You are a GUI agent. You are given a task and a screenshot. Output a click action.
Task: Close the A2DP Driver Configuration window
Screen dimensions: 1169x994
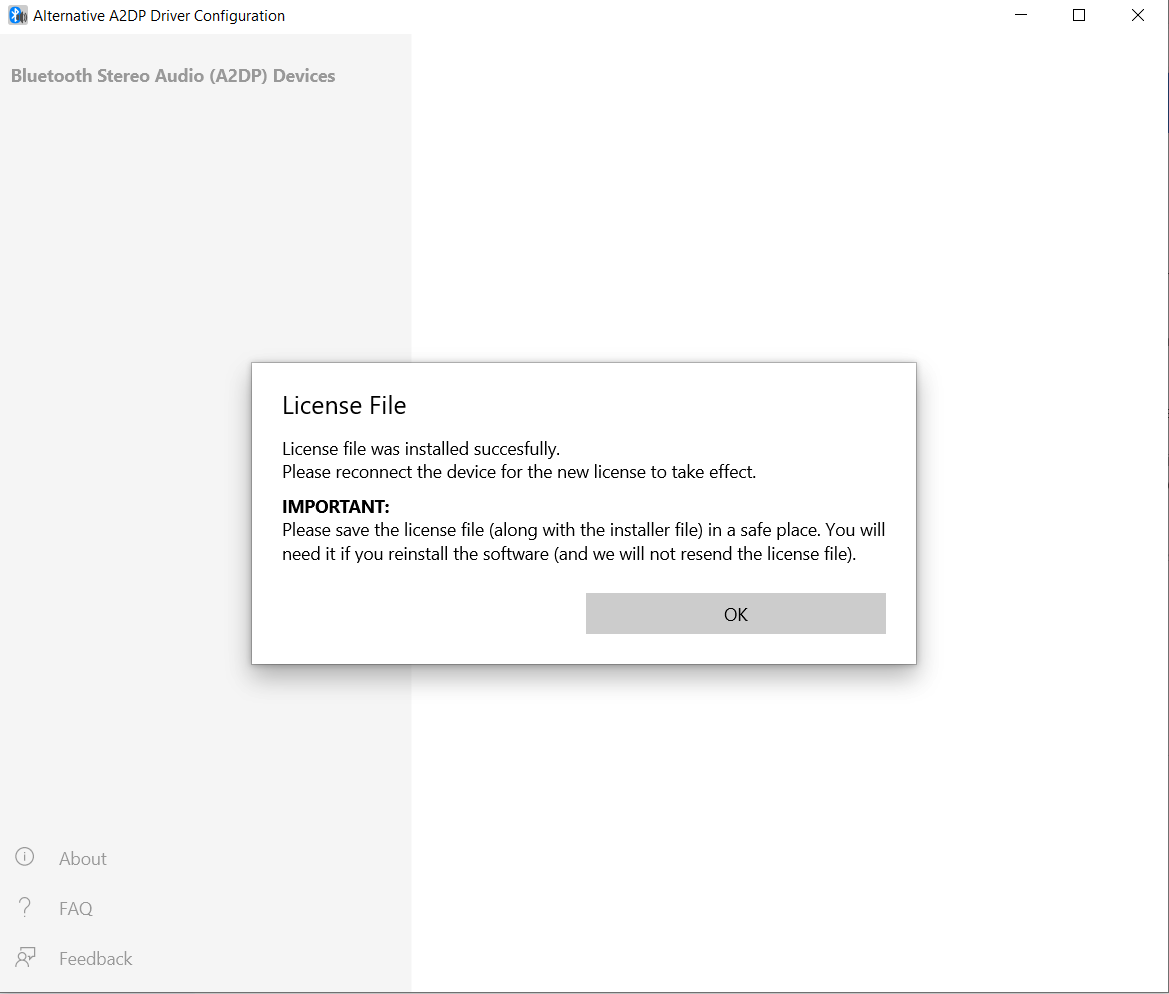pos(1138,15)
